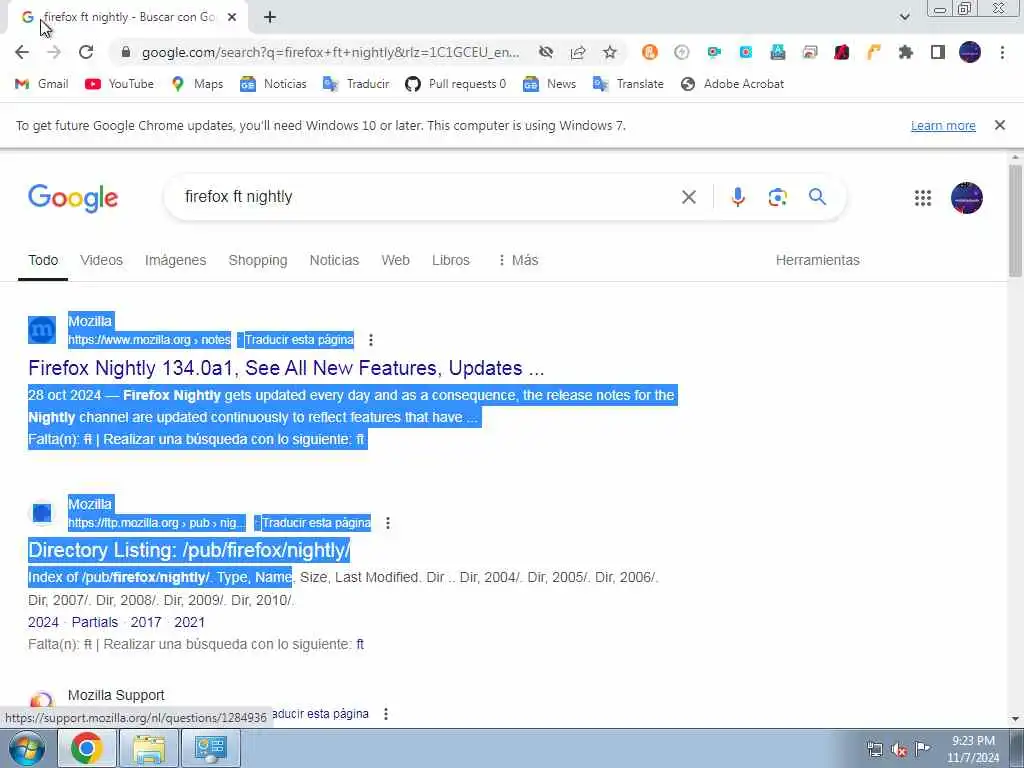This screenshot has height=768, width=1024.
Task: Expand the Más filter menu
Action: click(x=518, y=260)
